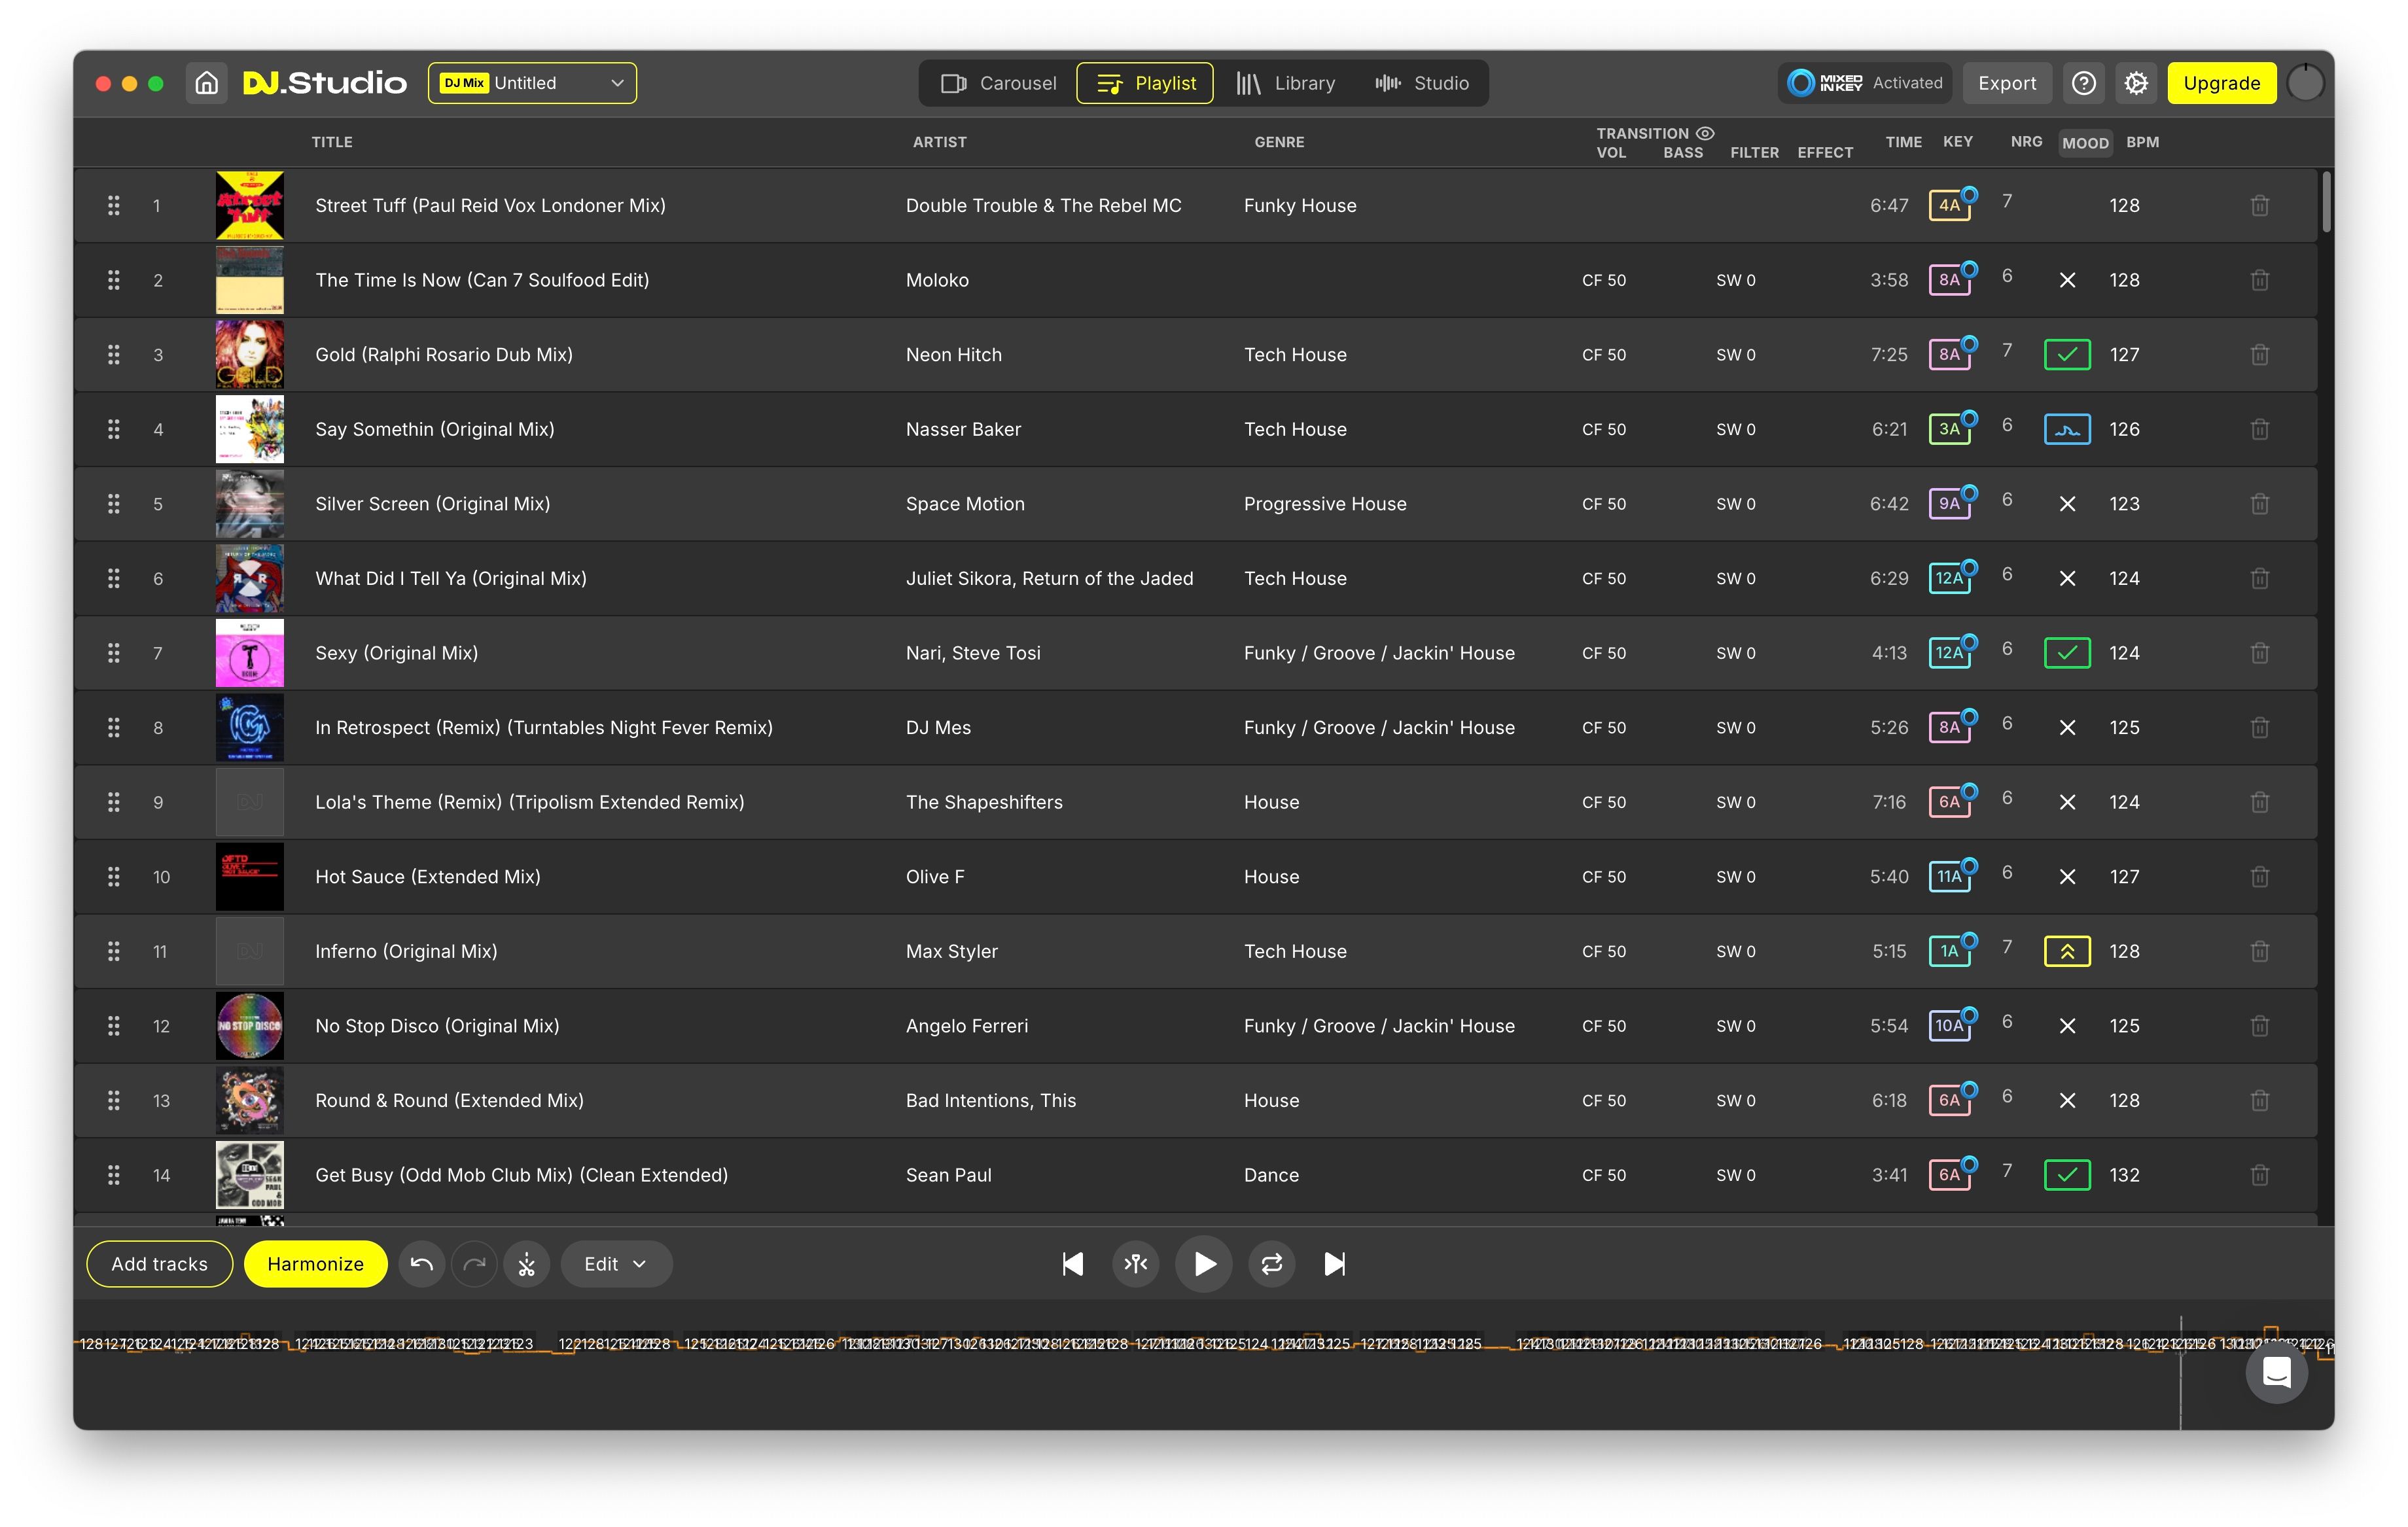Select the Street Tuff album artwork
The width and height of the screenshot is (2408, 1527).
tap(250, 205)
